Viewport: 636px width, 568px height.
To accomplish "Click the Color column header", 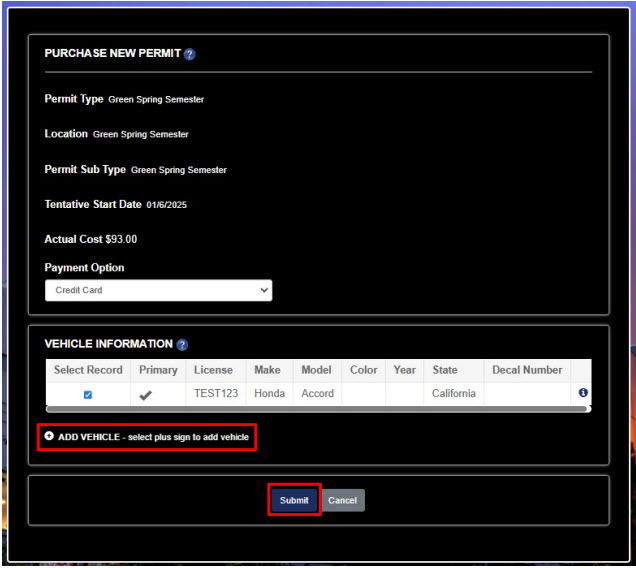I will coord(363,370).
